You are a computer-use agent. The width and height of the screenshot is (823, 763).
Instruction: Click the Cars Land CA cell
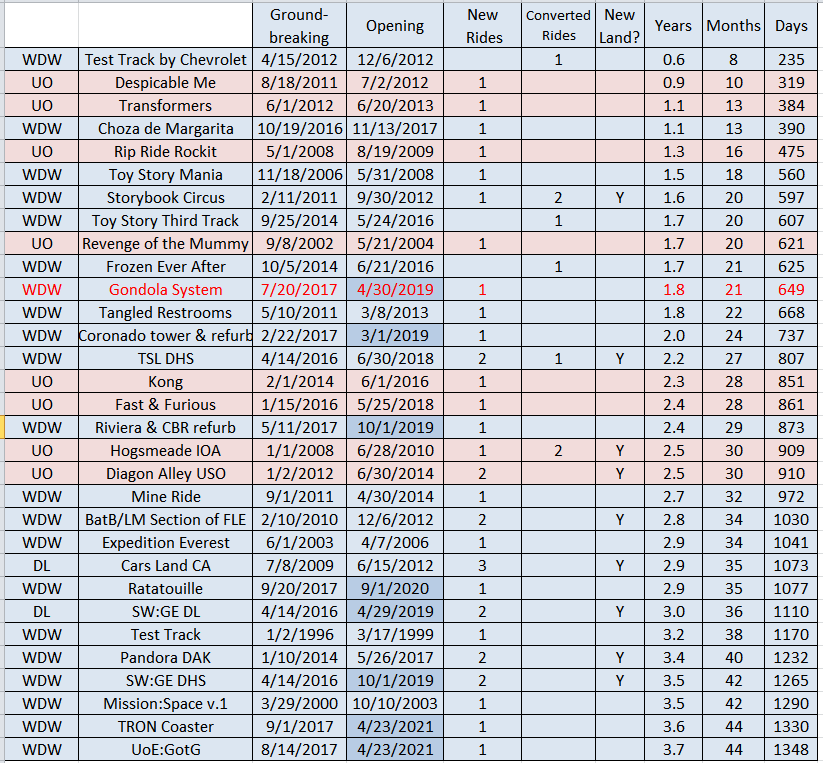(165, 565)
